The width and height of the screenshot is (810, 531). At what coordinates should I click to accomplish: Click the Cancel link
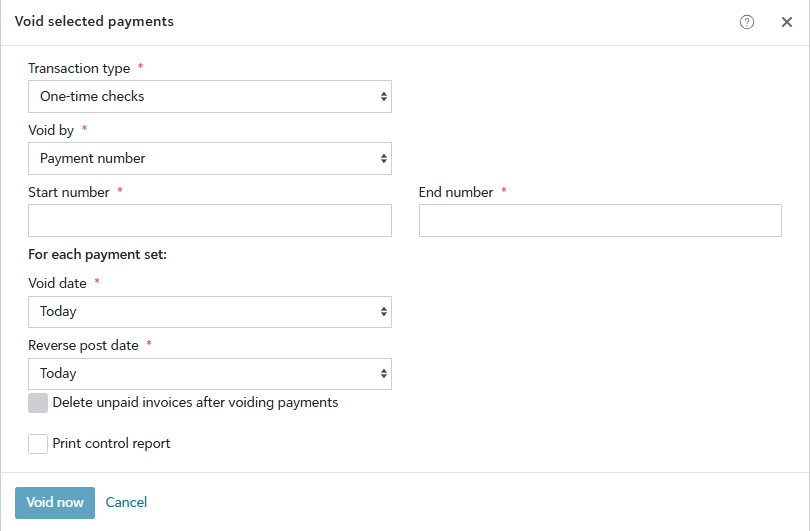(126, 503)
